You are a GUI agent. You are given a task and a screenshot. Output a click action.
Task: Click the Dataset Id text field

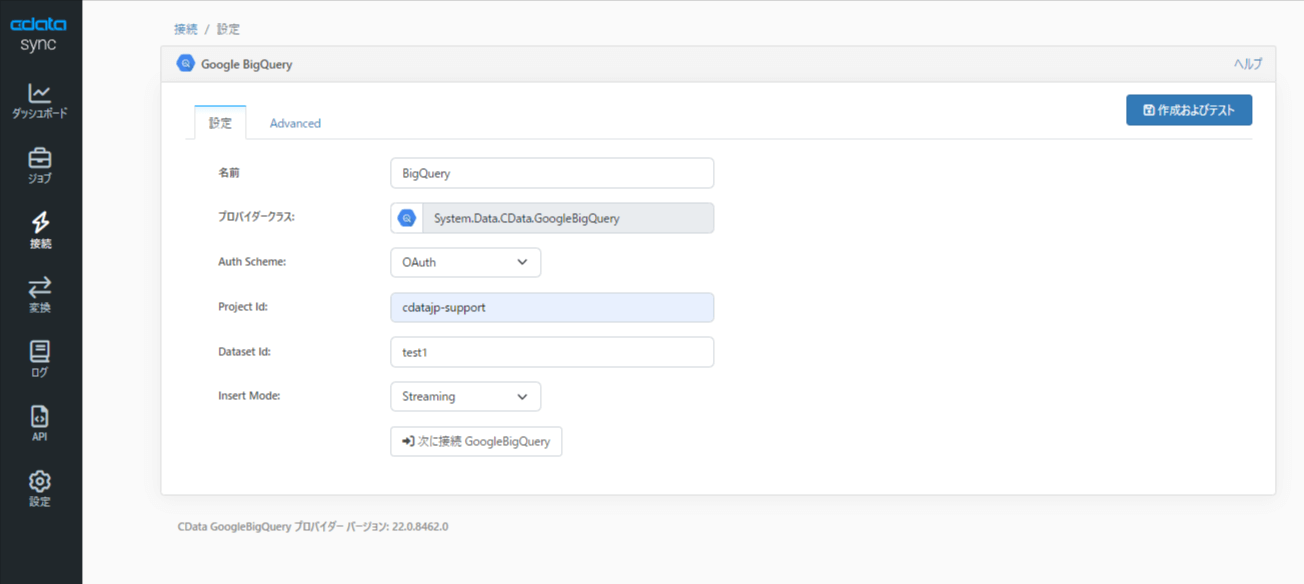click(x=552, y=352)
